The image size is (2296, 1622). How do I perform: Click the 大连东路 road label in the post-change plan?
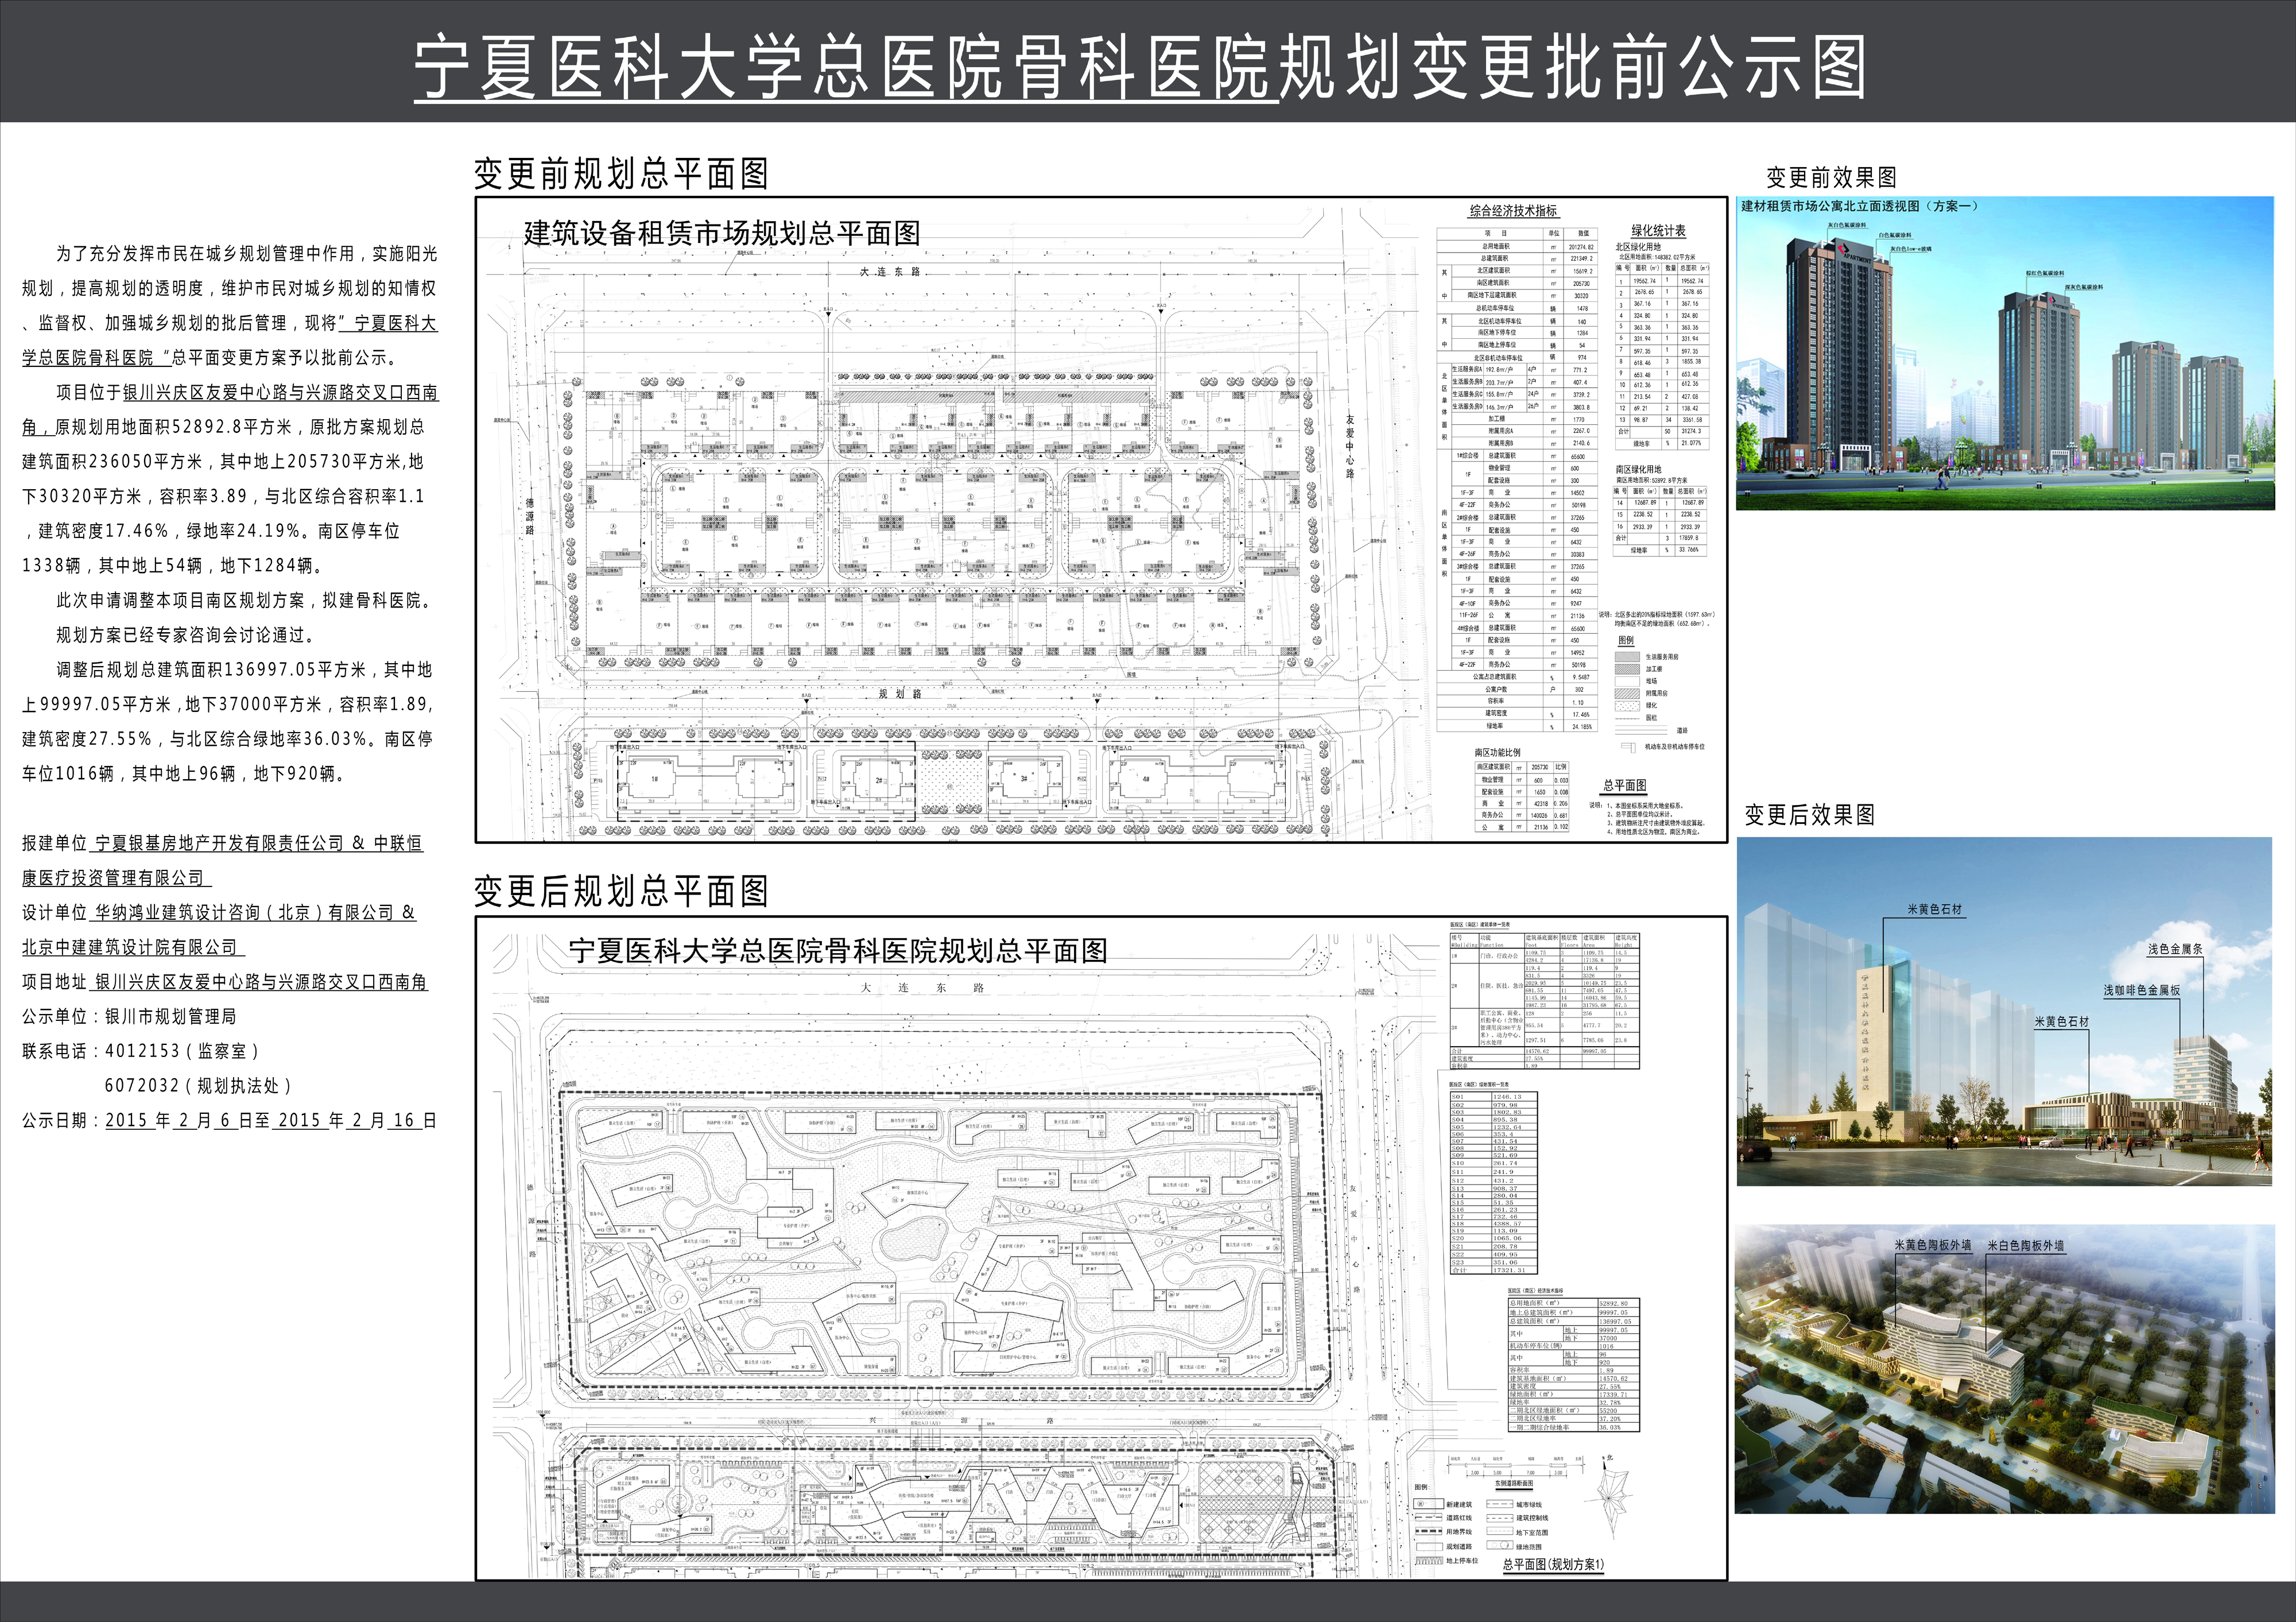pyautogui.click(x=923, y=988)
